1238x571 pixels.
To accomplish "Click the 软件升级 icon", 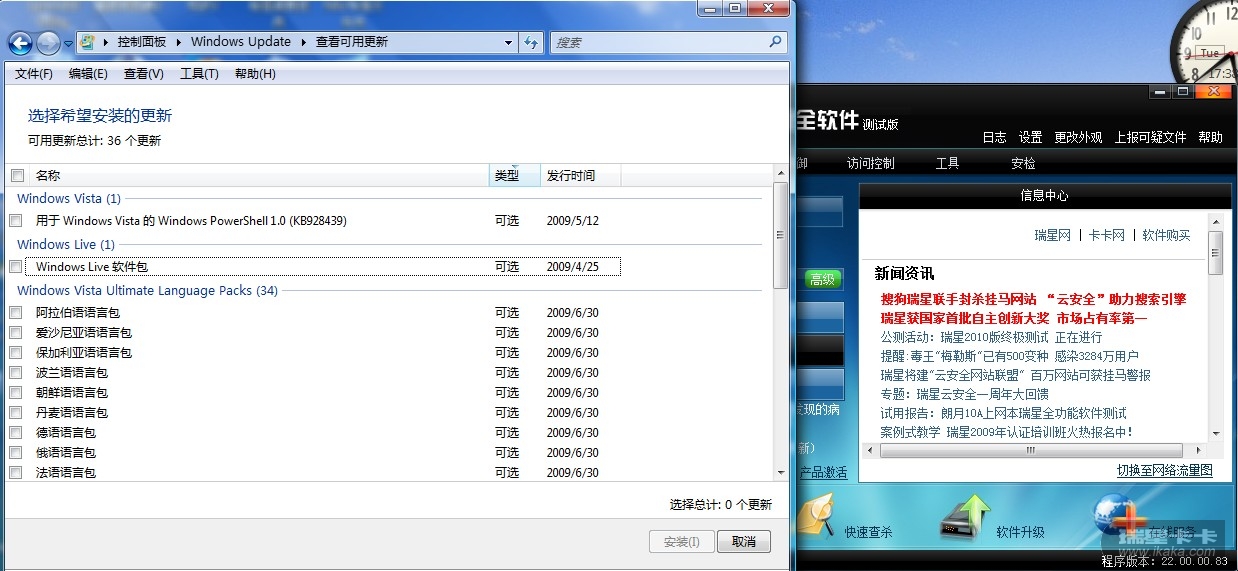I will (x=964, y=515).
